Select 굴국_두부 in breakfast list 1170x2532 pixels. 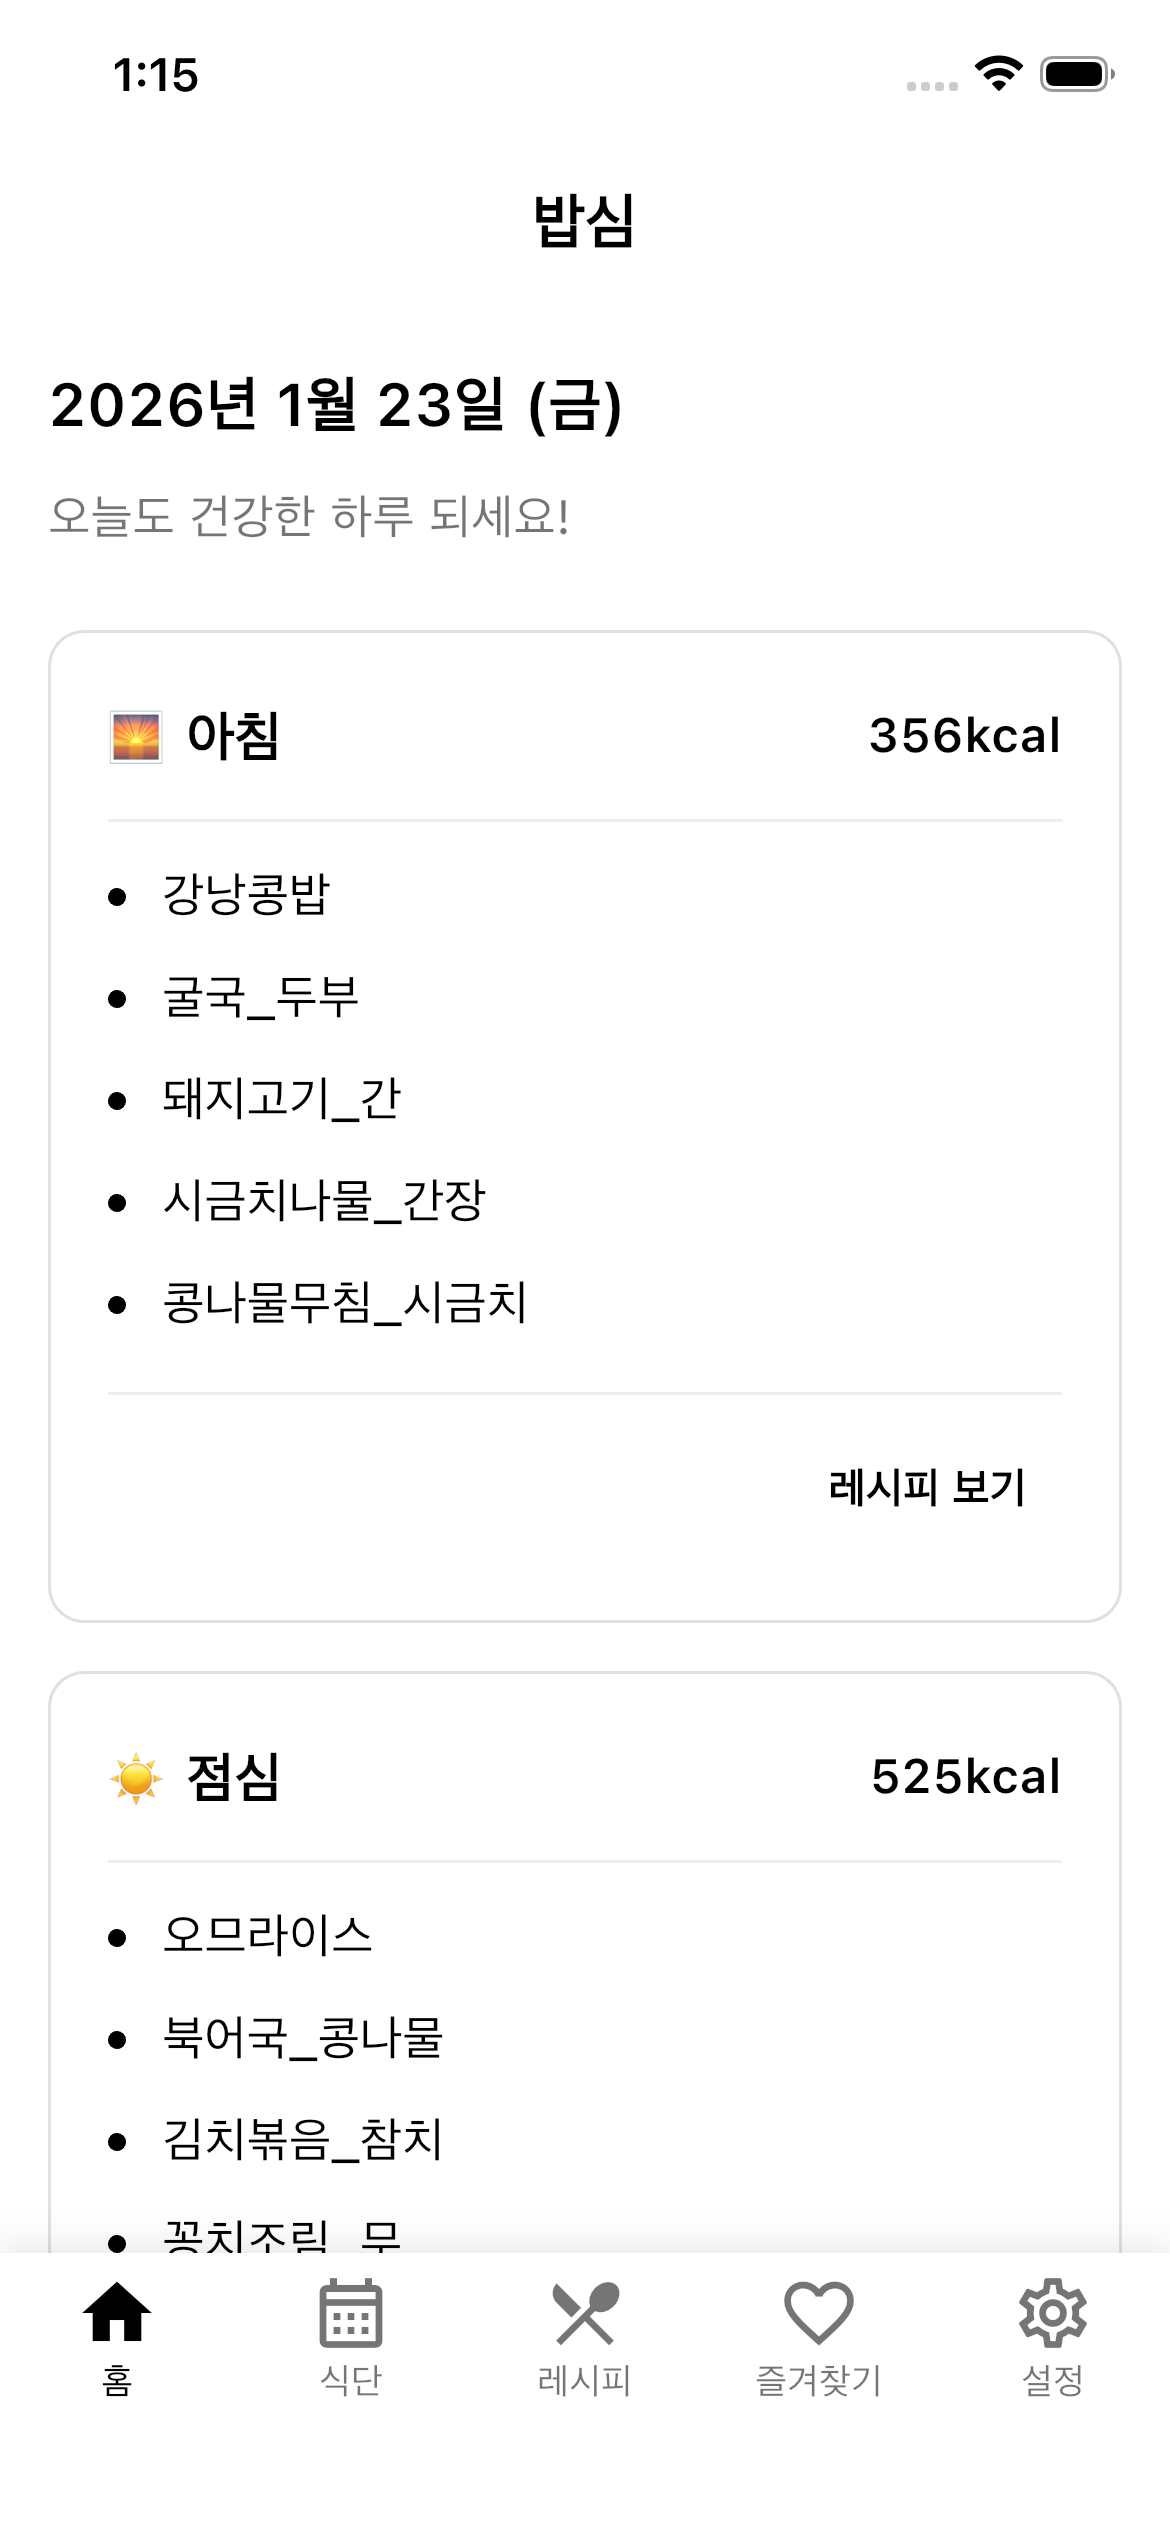260,997
